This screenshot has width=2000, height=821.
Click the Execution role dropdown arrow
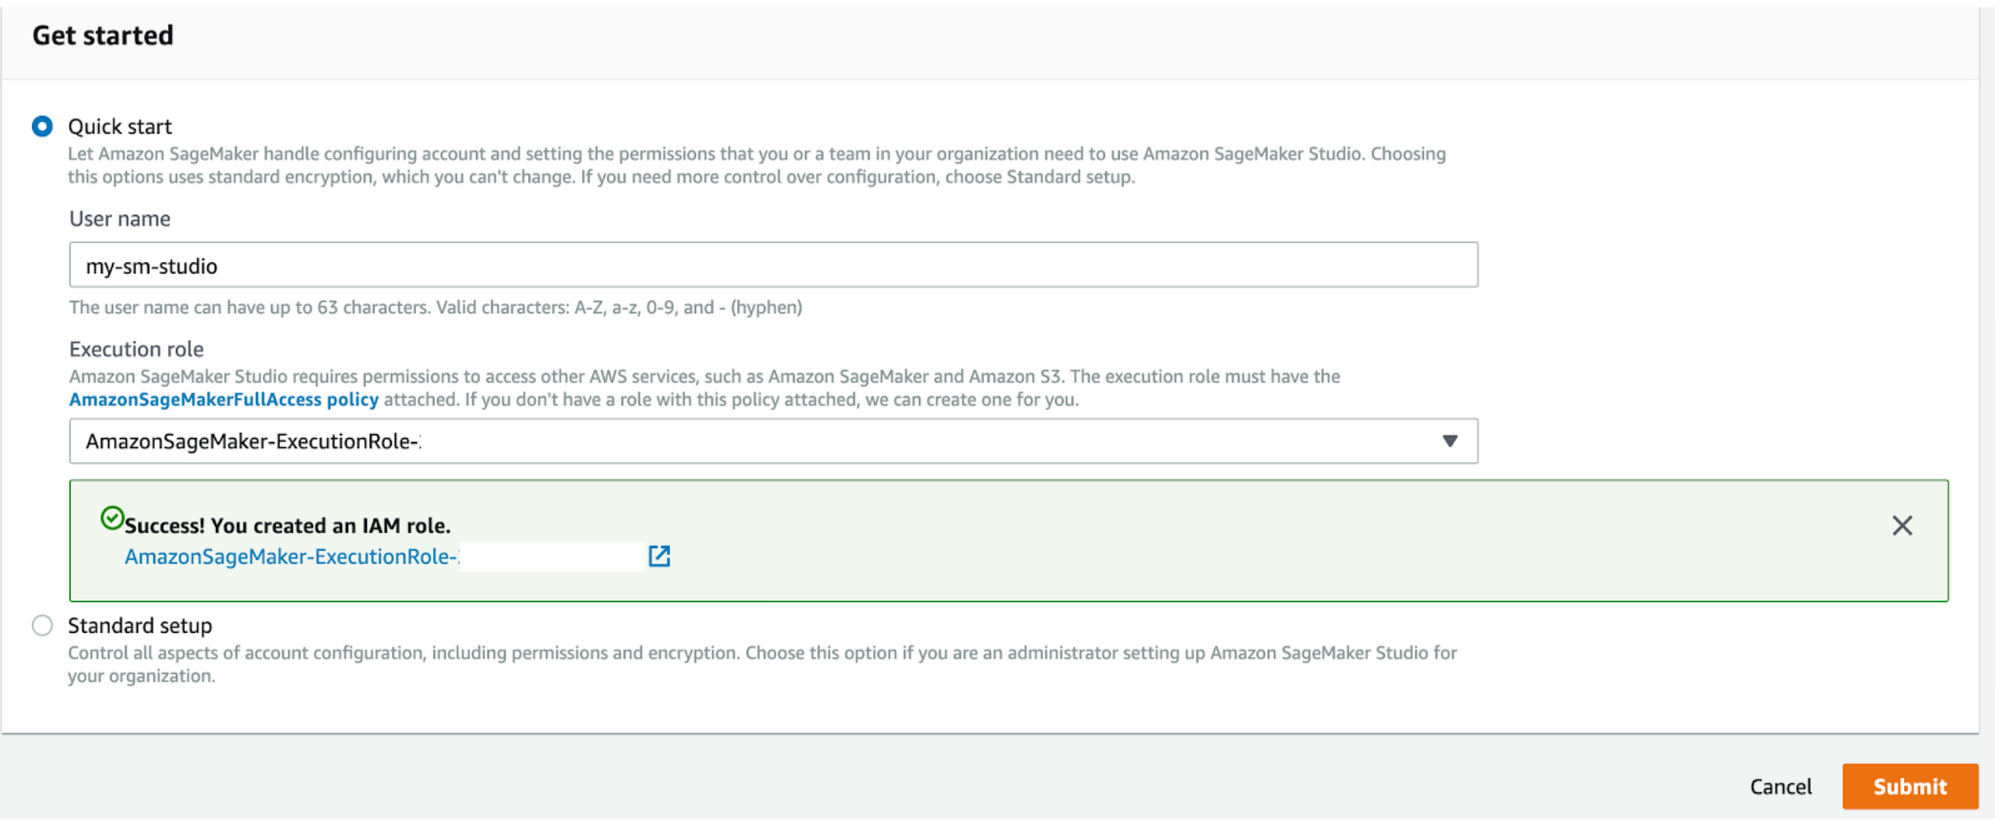[x=1449, y=441]
